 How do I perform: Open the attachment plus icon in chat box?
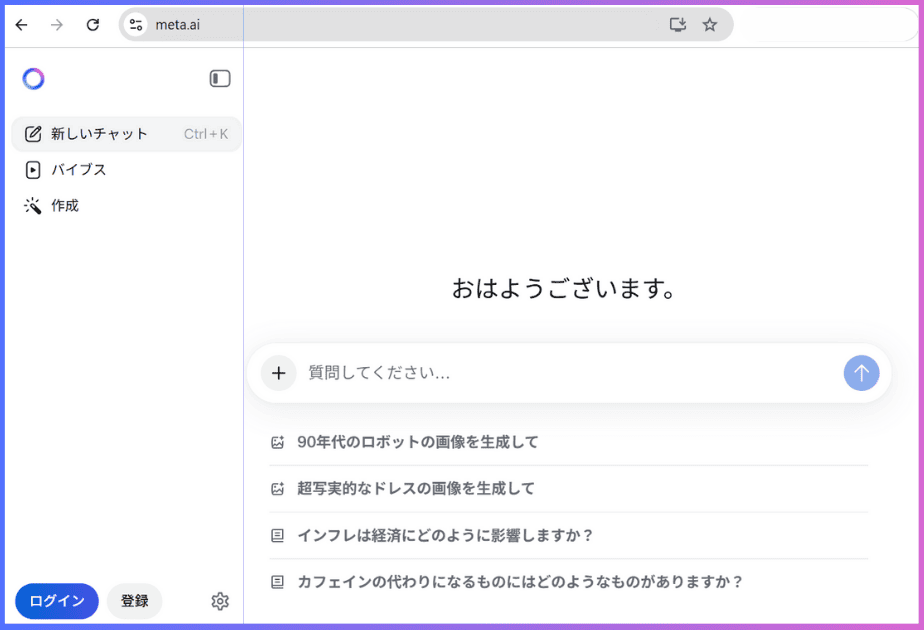[x=279, y=373]
